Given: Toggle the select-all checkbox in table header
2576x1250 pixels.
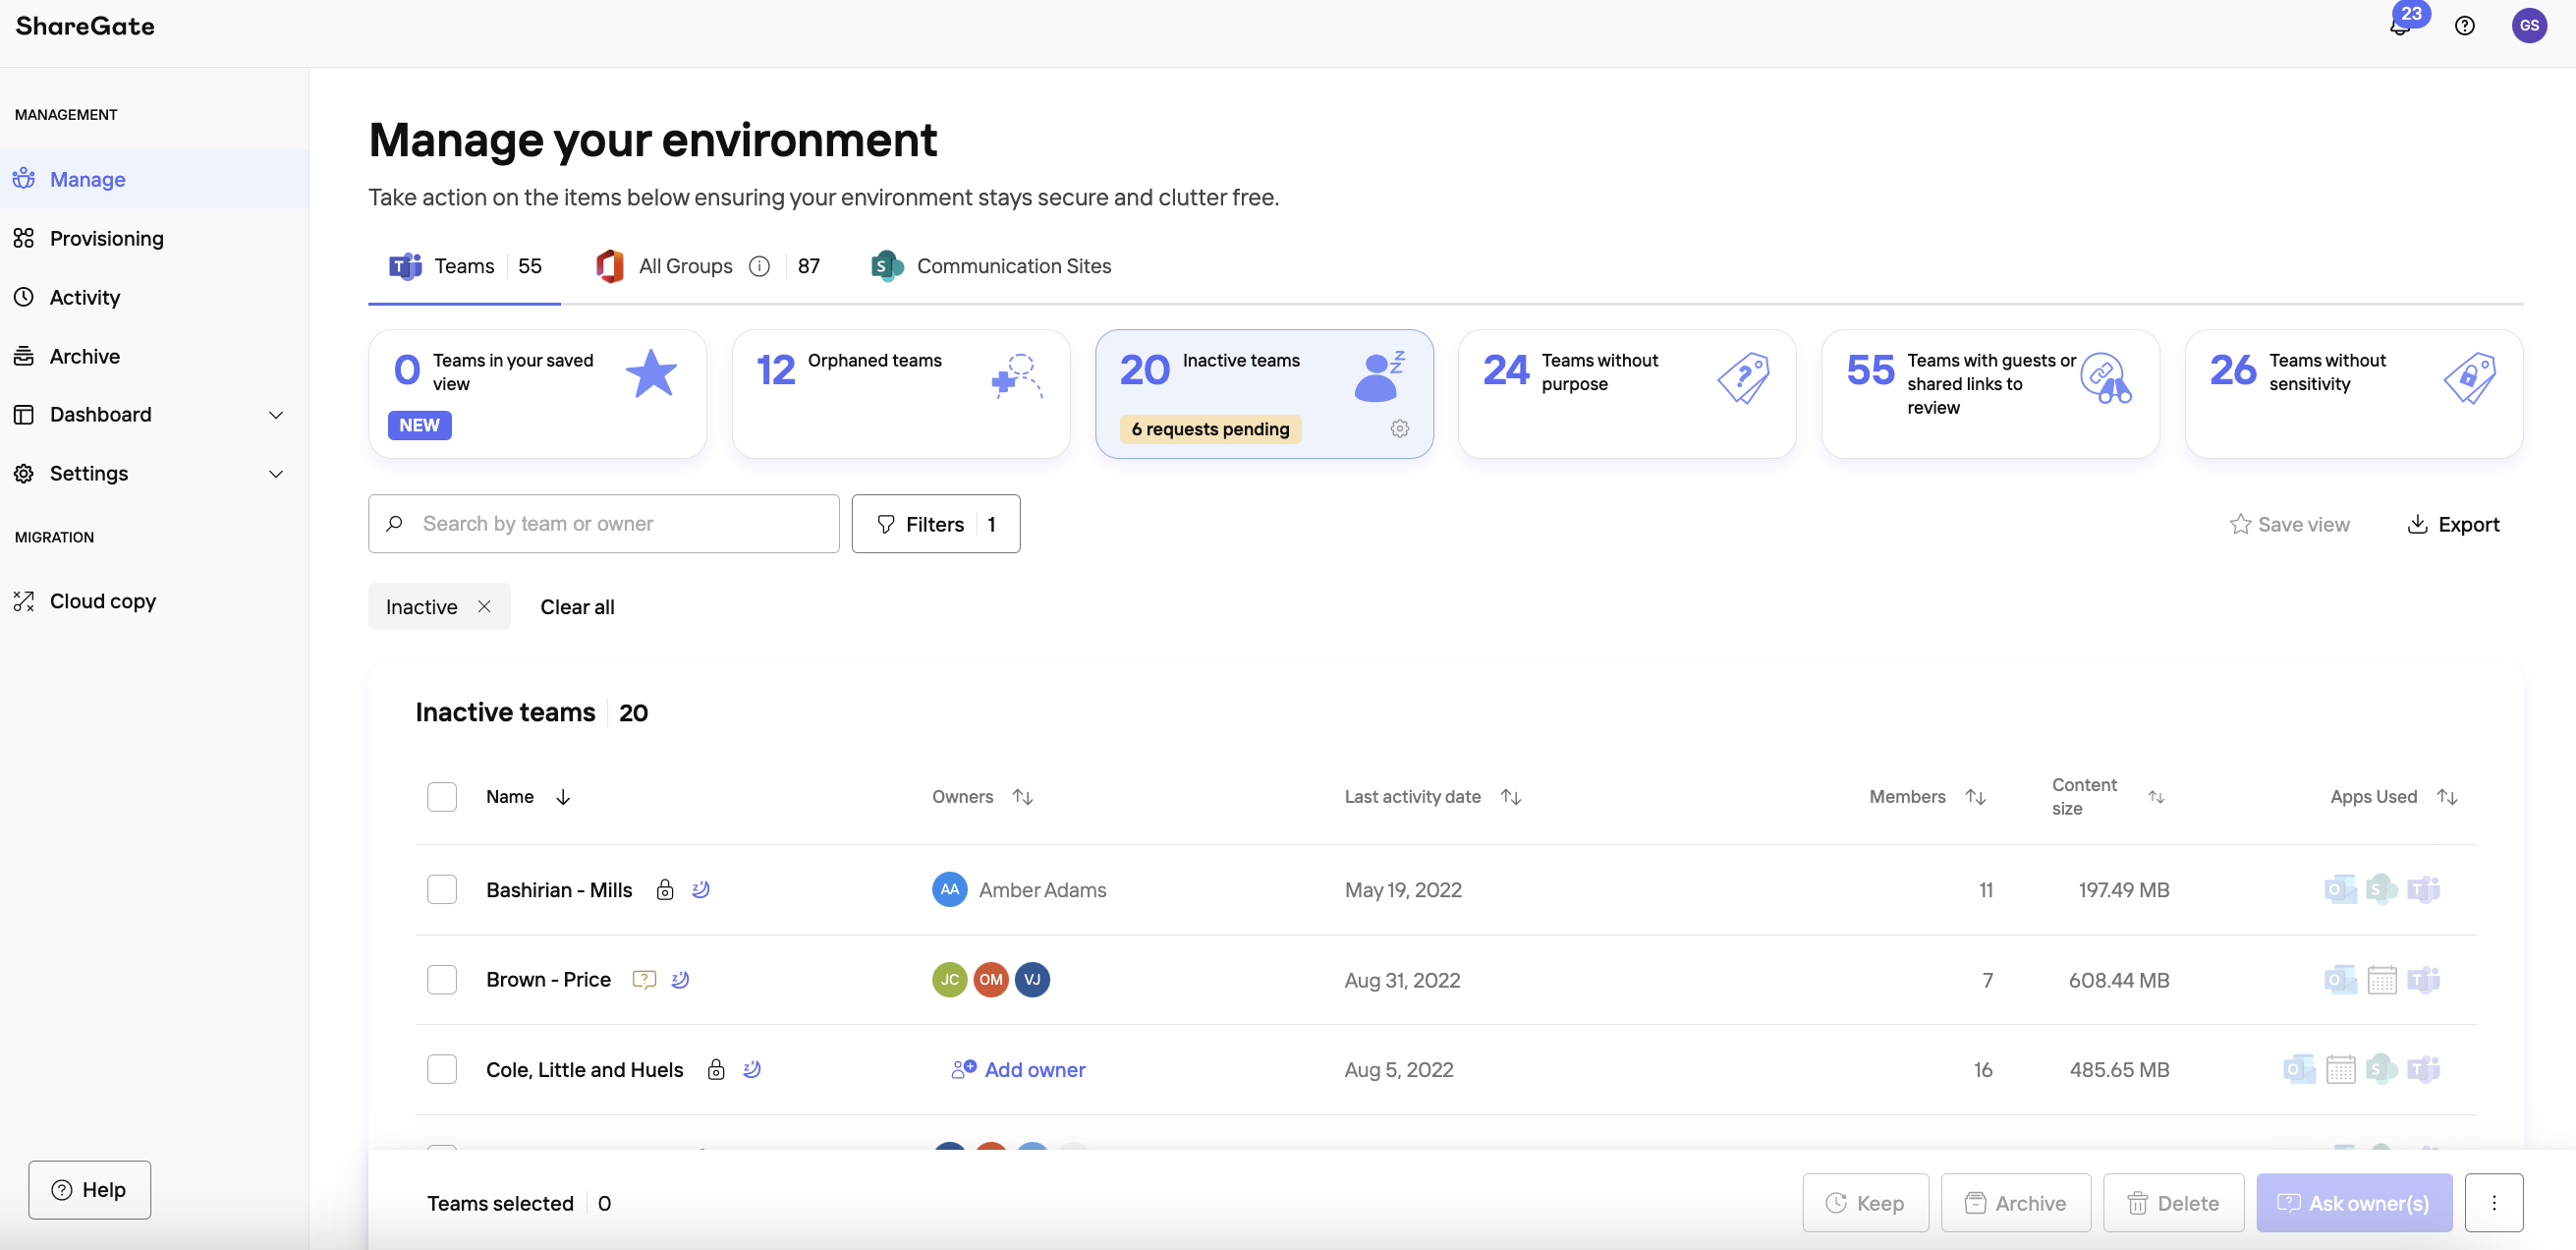Looking at the screenshot, I should [441, 796].
